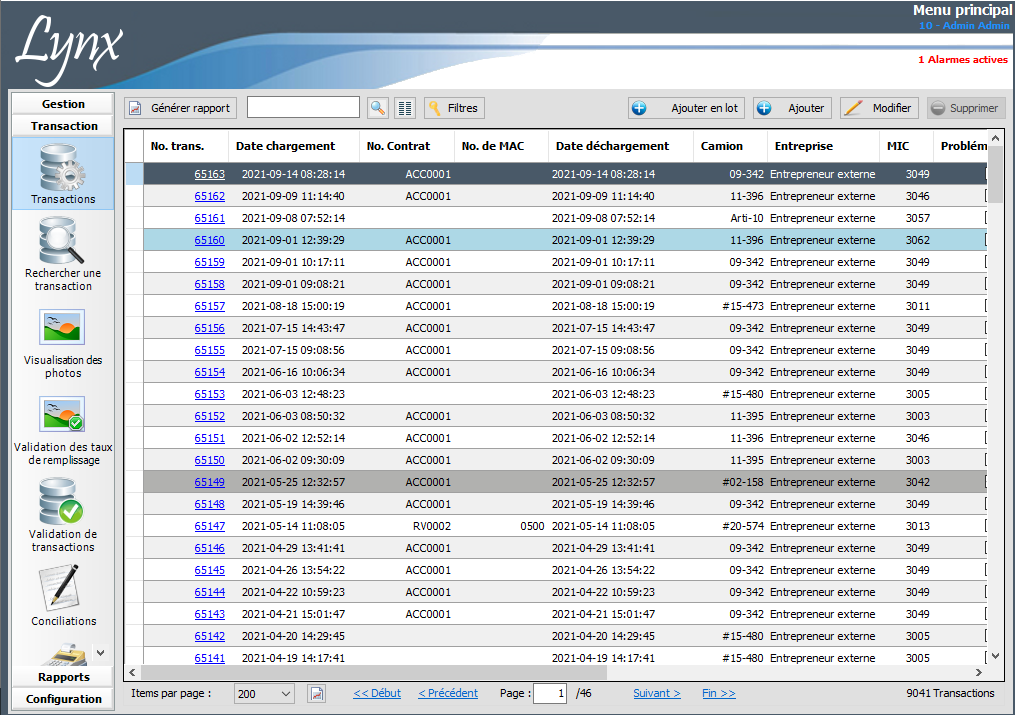
Task: Go to next page with Suivant
Action: coord(656,693)
